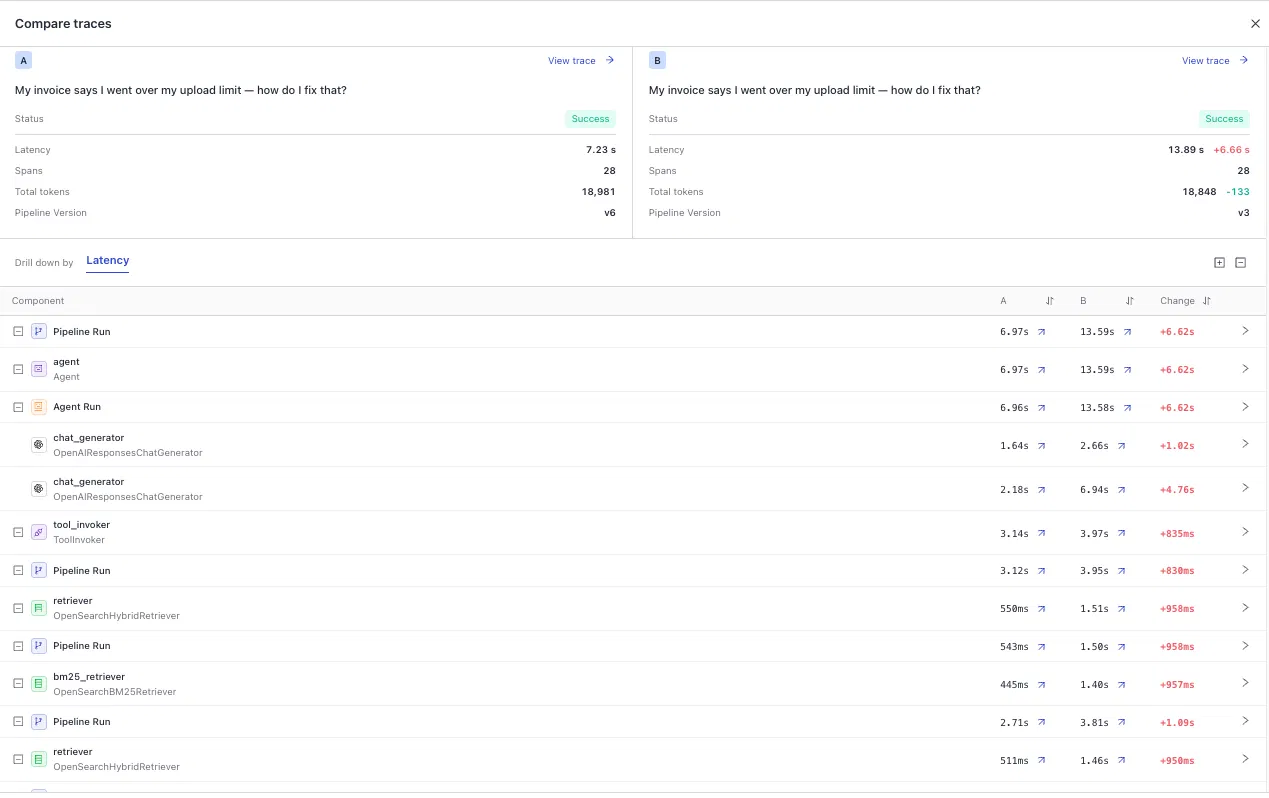Collapse the Pipeline Run row showing 543ms

(18, 646)
